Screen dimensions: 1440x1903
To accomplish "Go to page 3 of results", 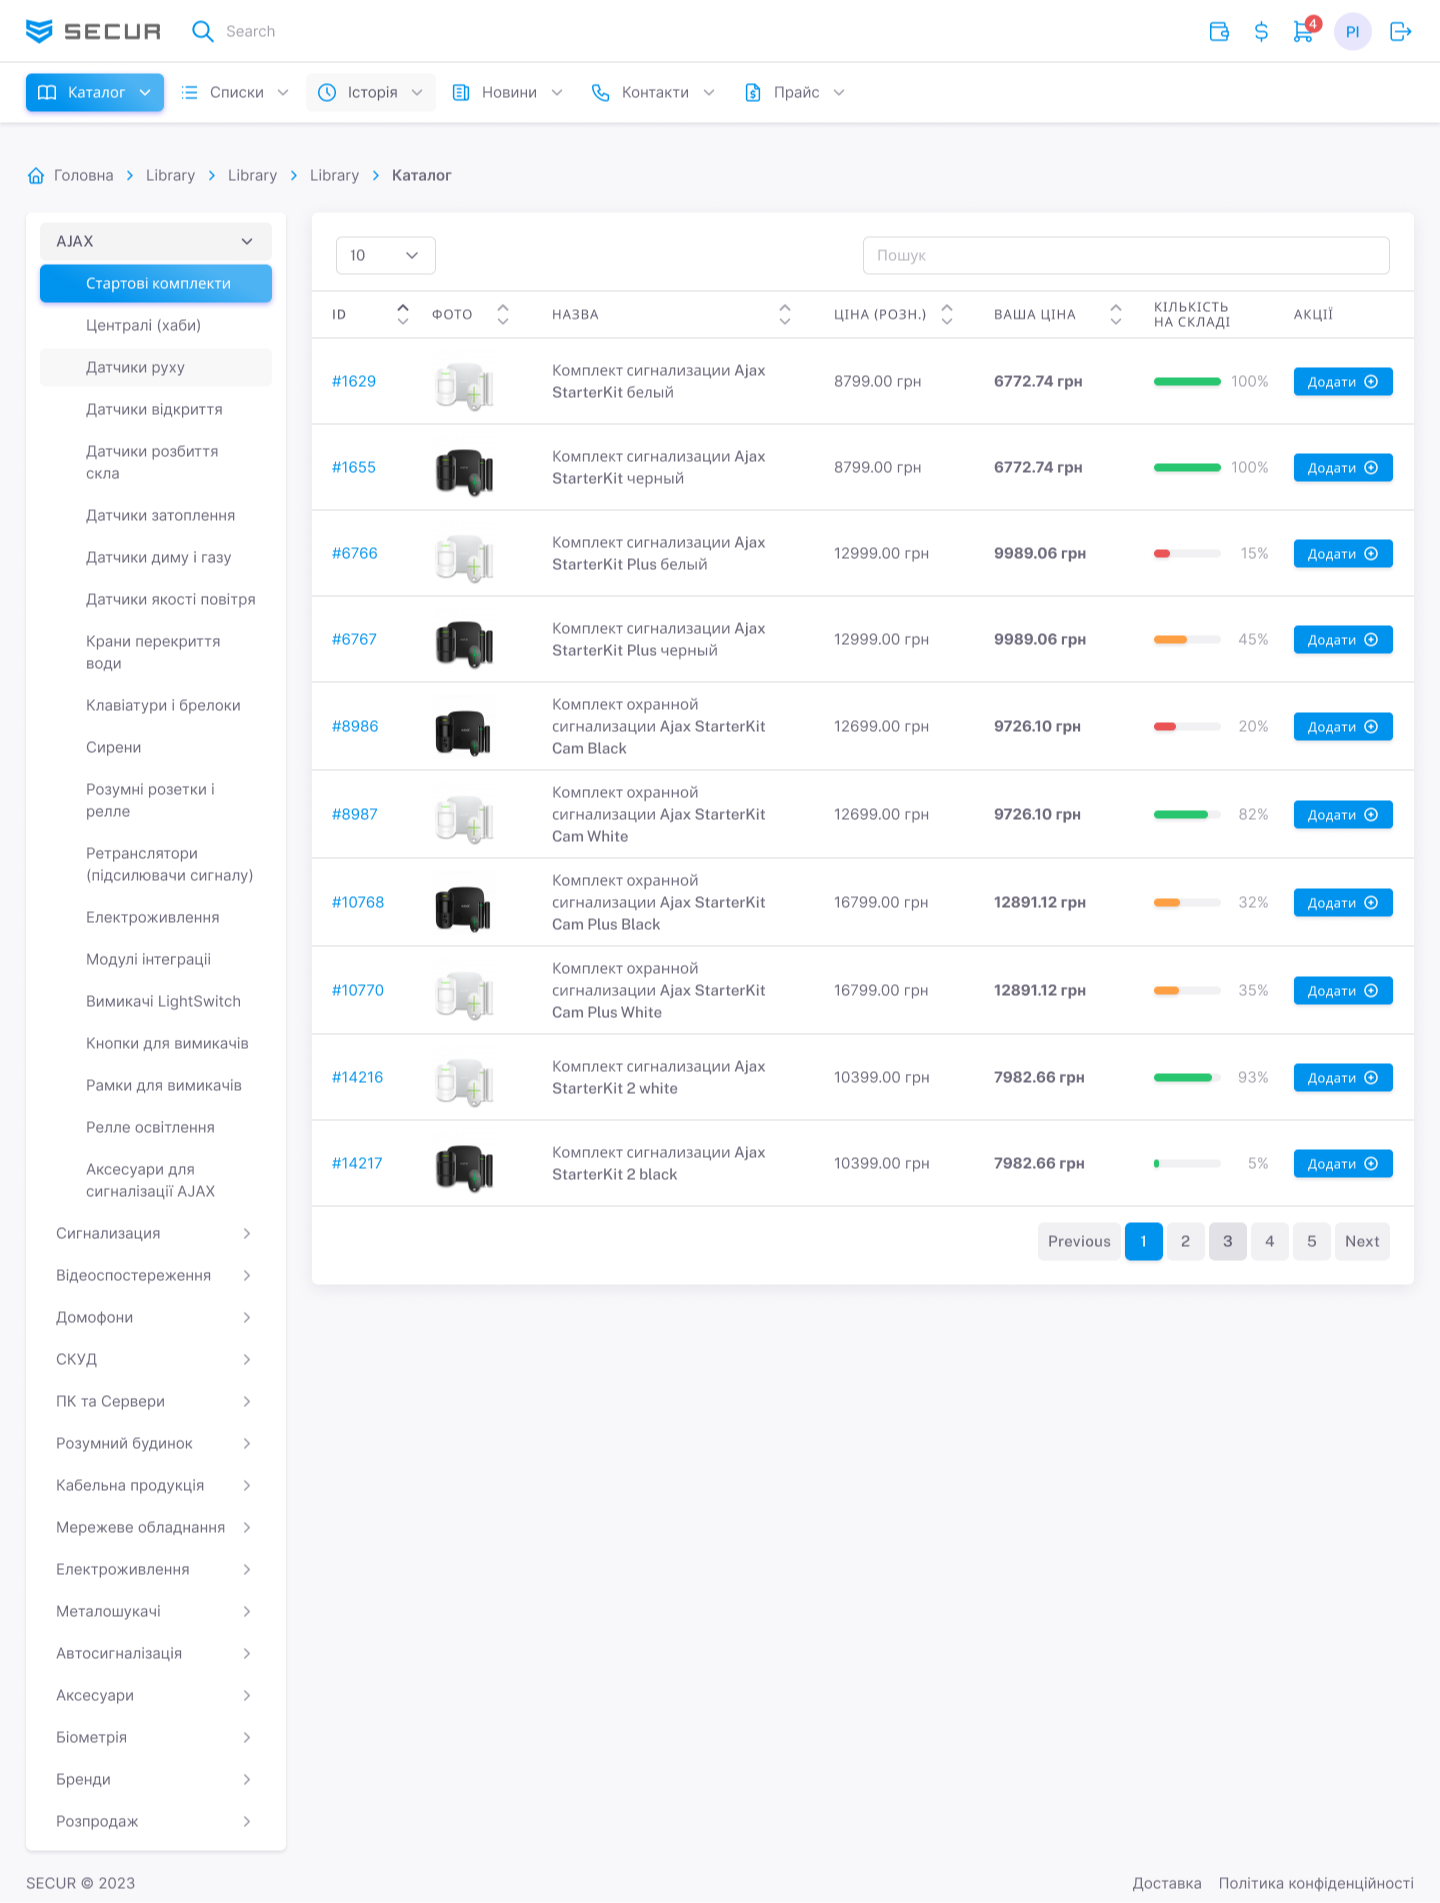I will pos(1227,1241).
